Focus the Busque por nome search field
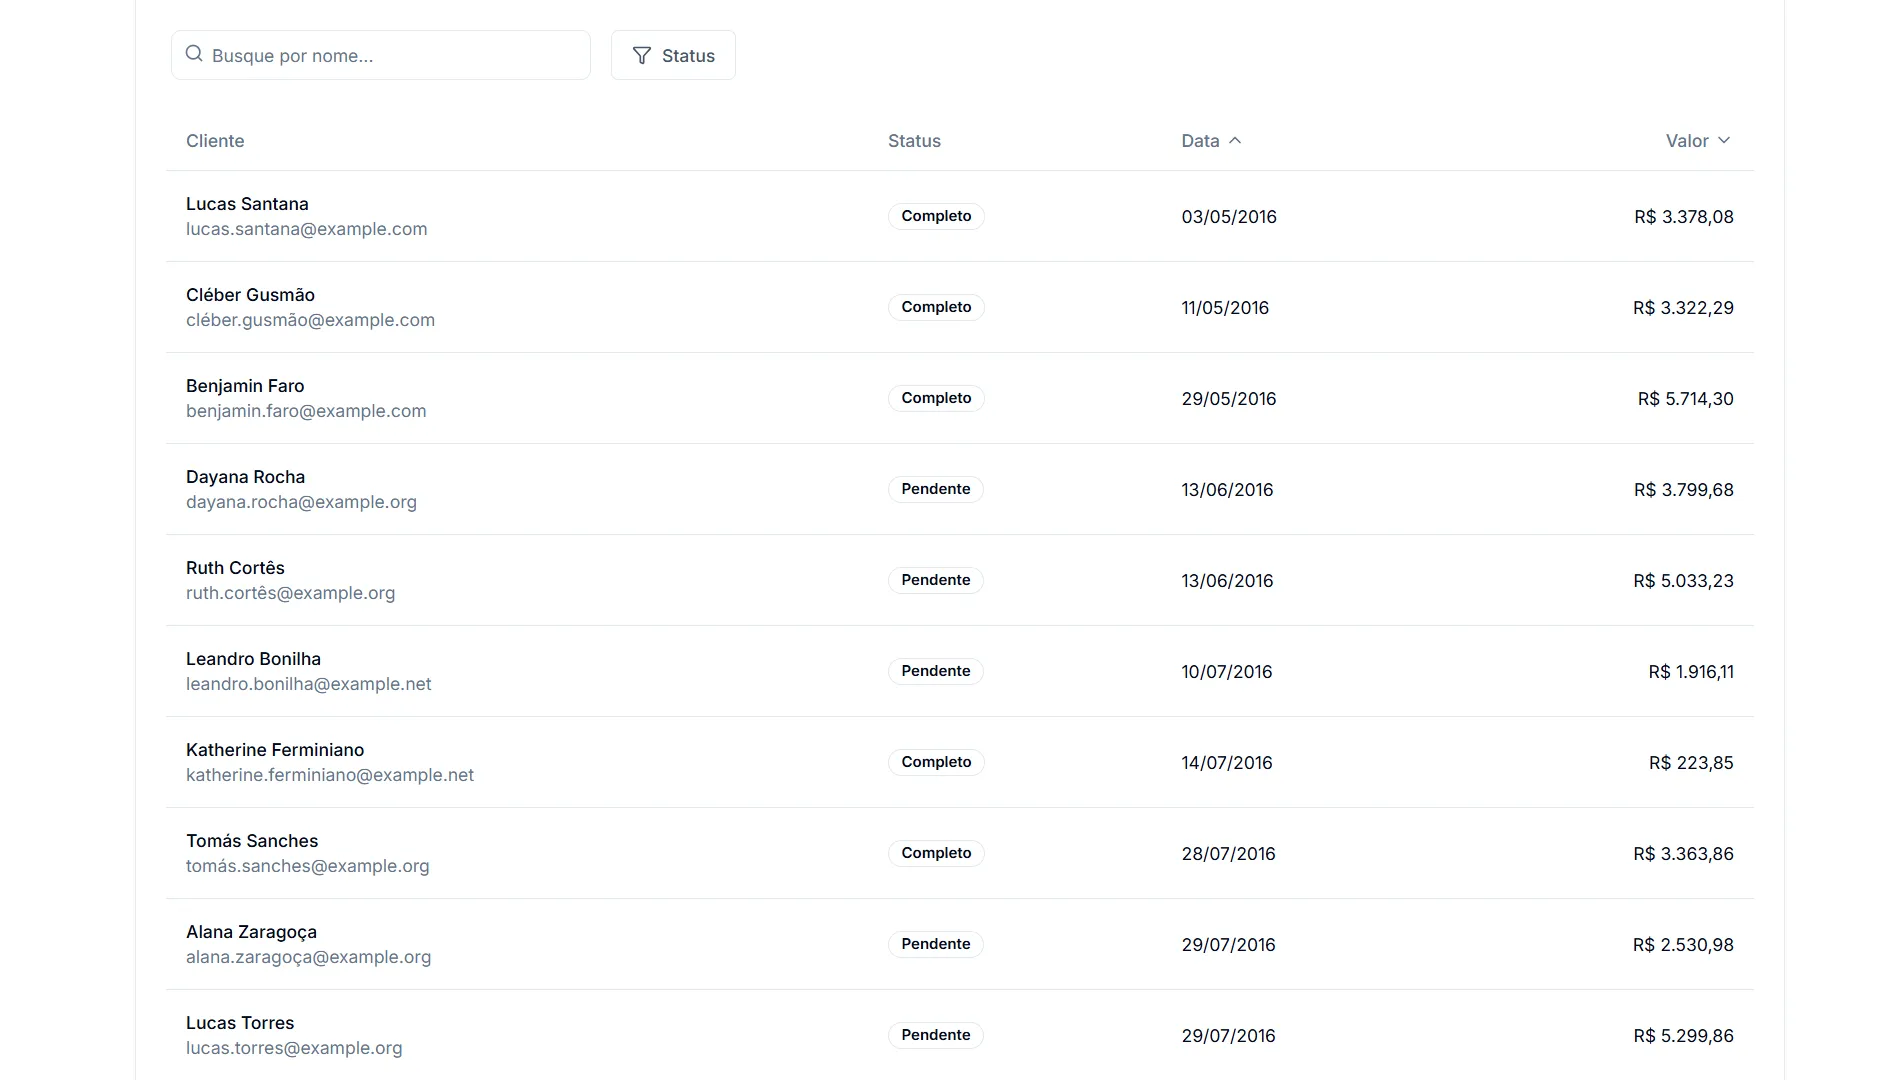Image resolution: width=1900 pixels, height=1080 pixels. (390, 56)
